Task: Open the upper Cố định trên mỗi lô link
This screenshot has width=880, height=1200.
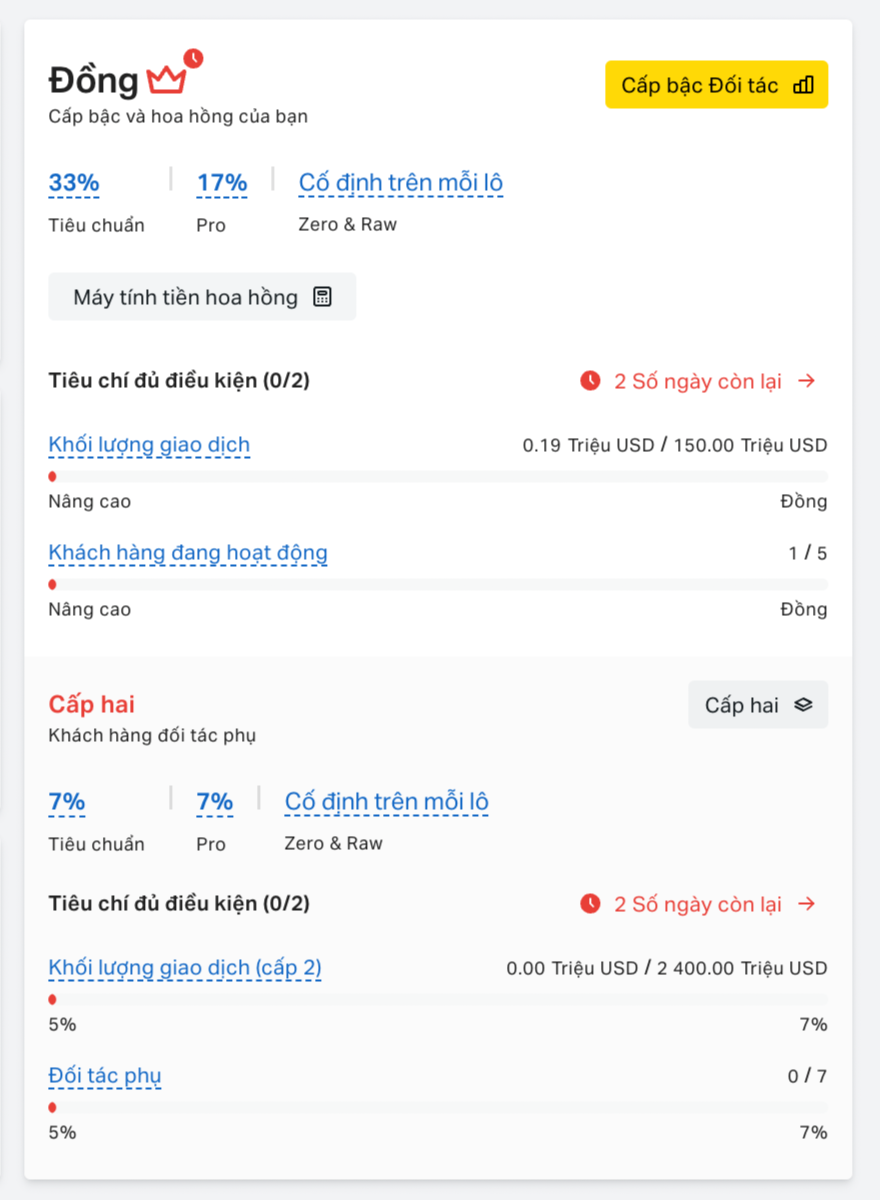Action: [401, 183]
